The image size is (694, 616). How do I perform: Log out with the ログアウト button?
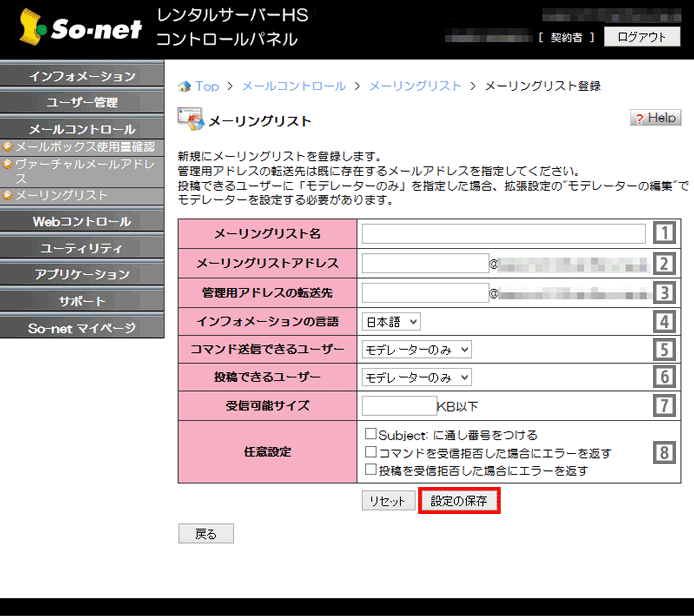(641, 37)
